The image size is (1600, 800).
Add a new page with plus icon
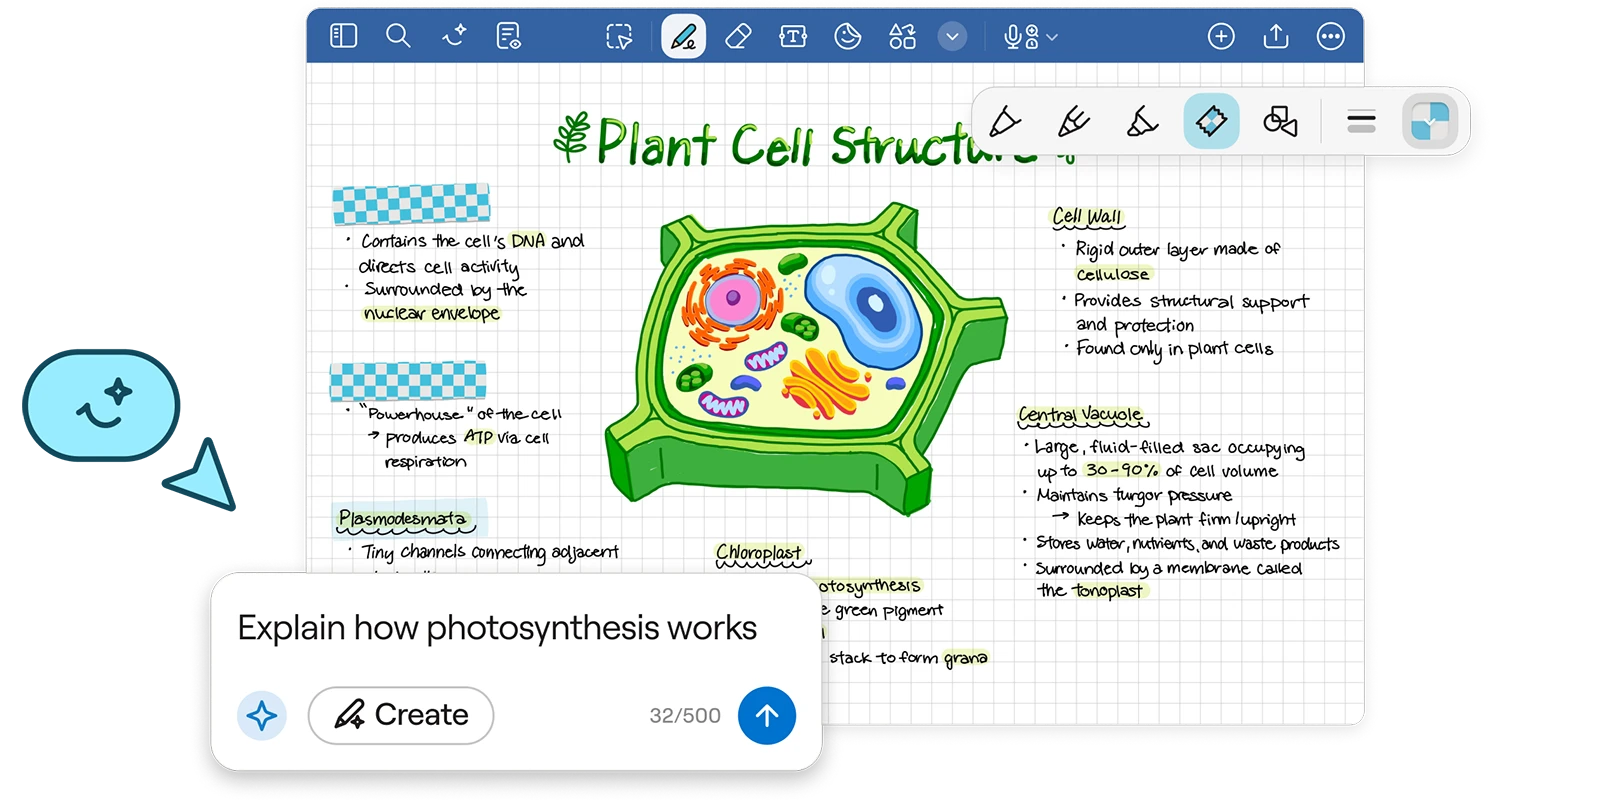(x=1221, y=37)
